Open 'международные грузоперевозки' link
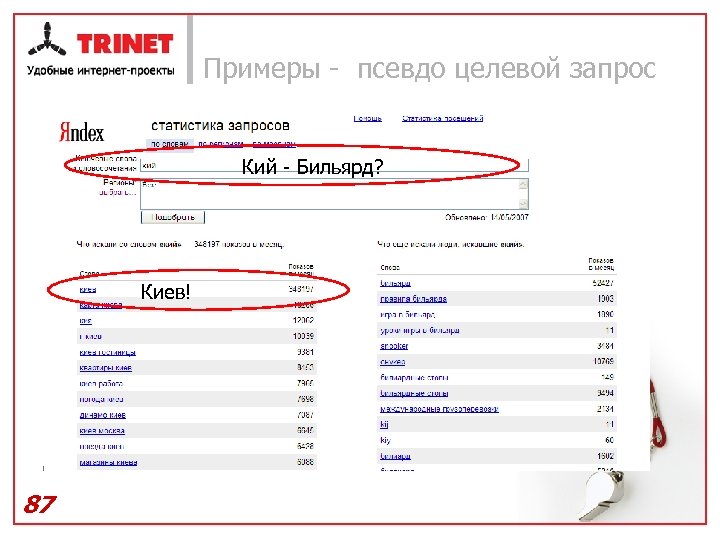The width and height of the screenshot is (720, 540). coord(439,409)
